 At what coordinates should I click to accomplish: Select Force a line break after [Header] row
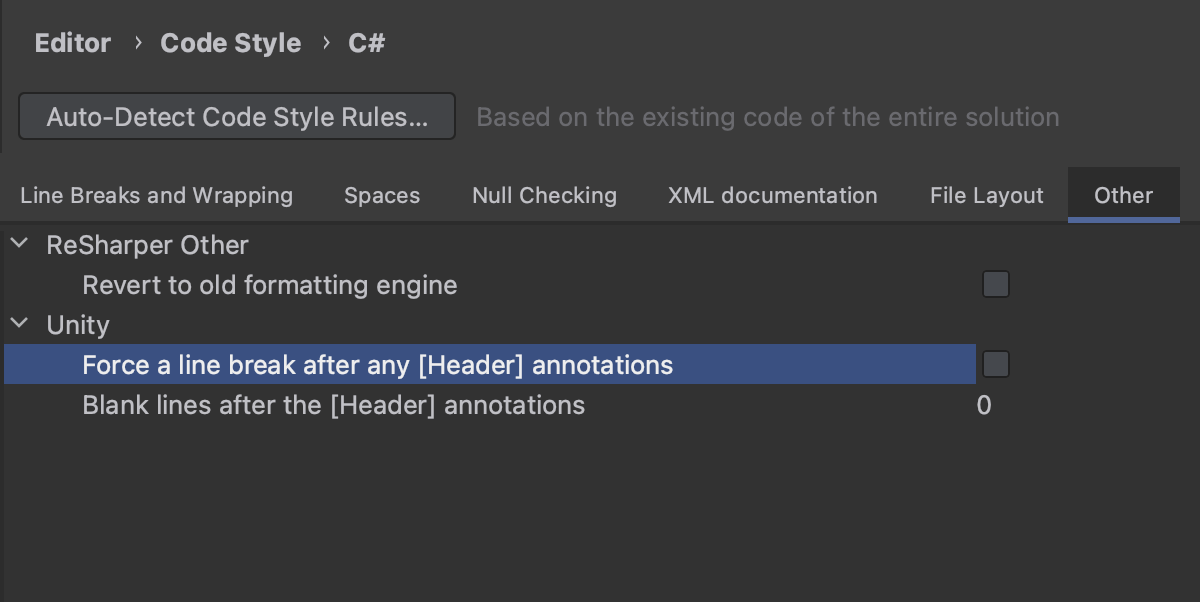[377, 365]
